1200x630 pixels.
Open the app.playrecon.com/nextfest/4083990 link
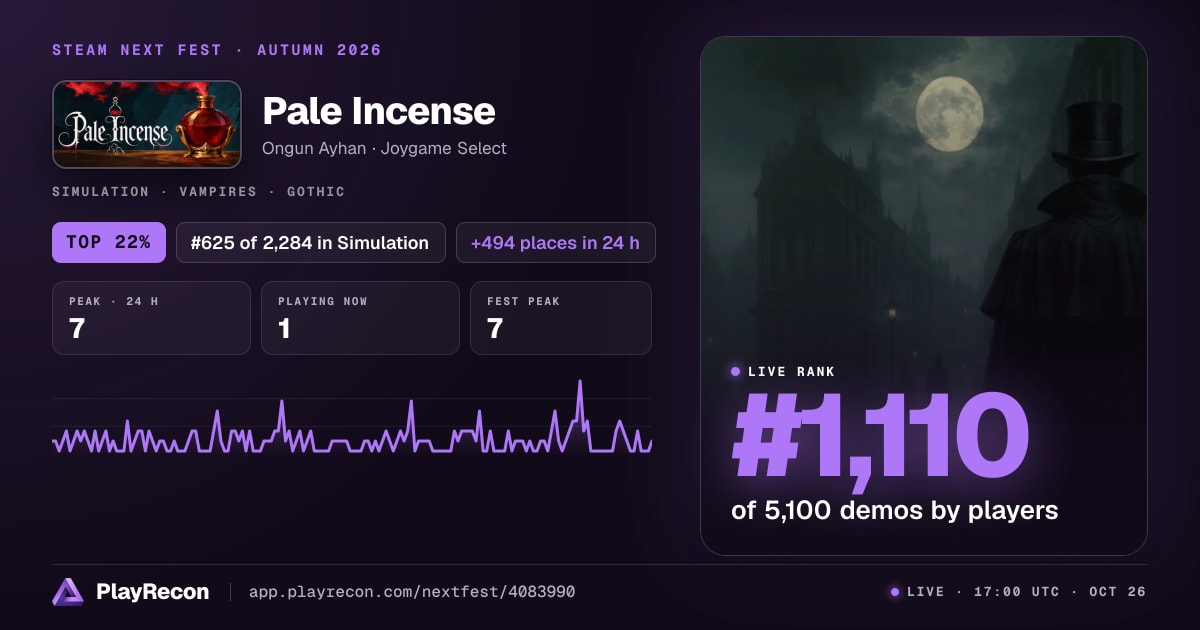tap(411, 592)
